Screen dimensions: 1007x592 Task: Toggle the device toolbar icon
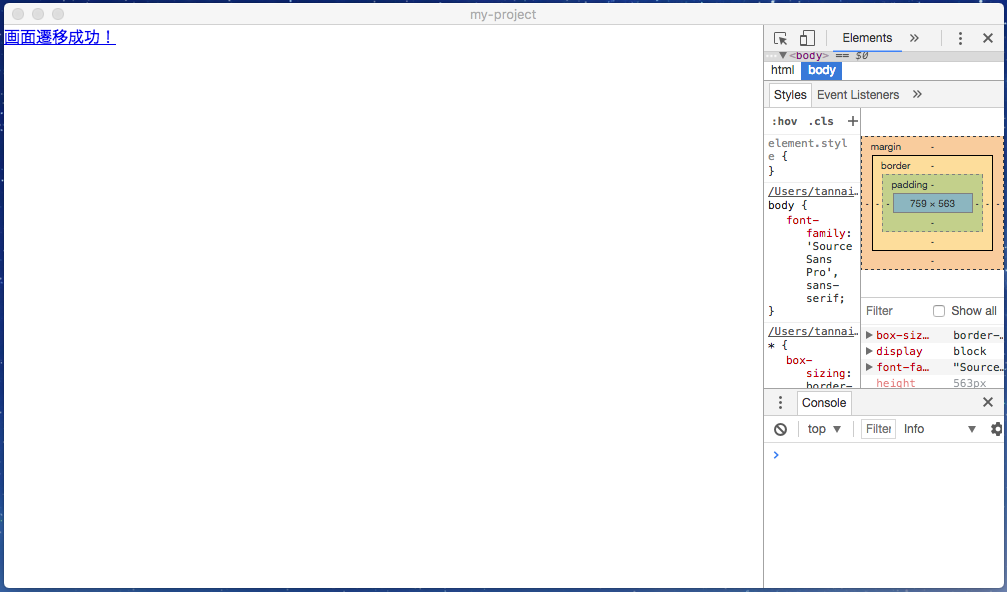pyautogui.click(x=806, y=37)
